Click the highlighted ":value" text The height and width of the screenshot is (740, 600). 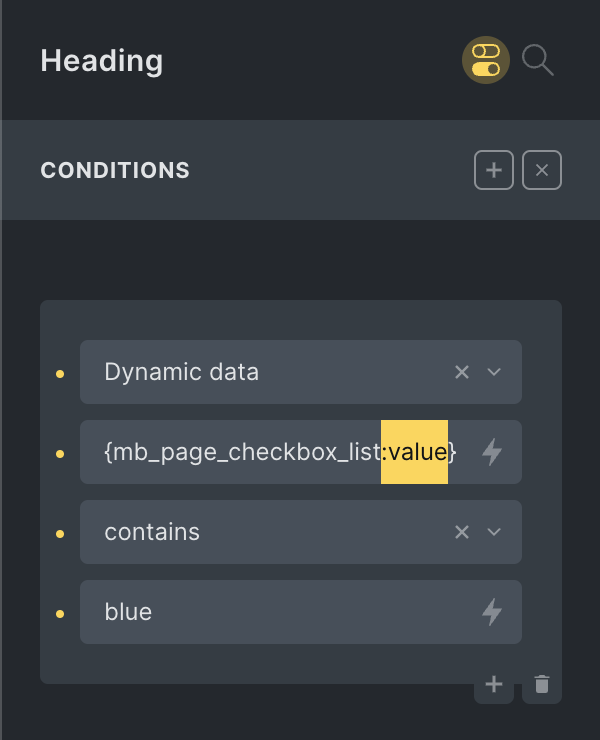point(415,452)
